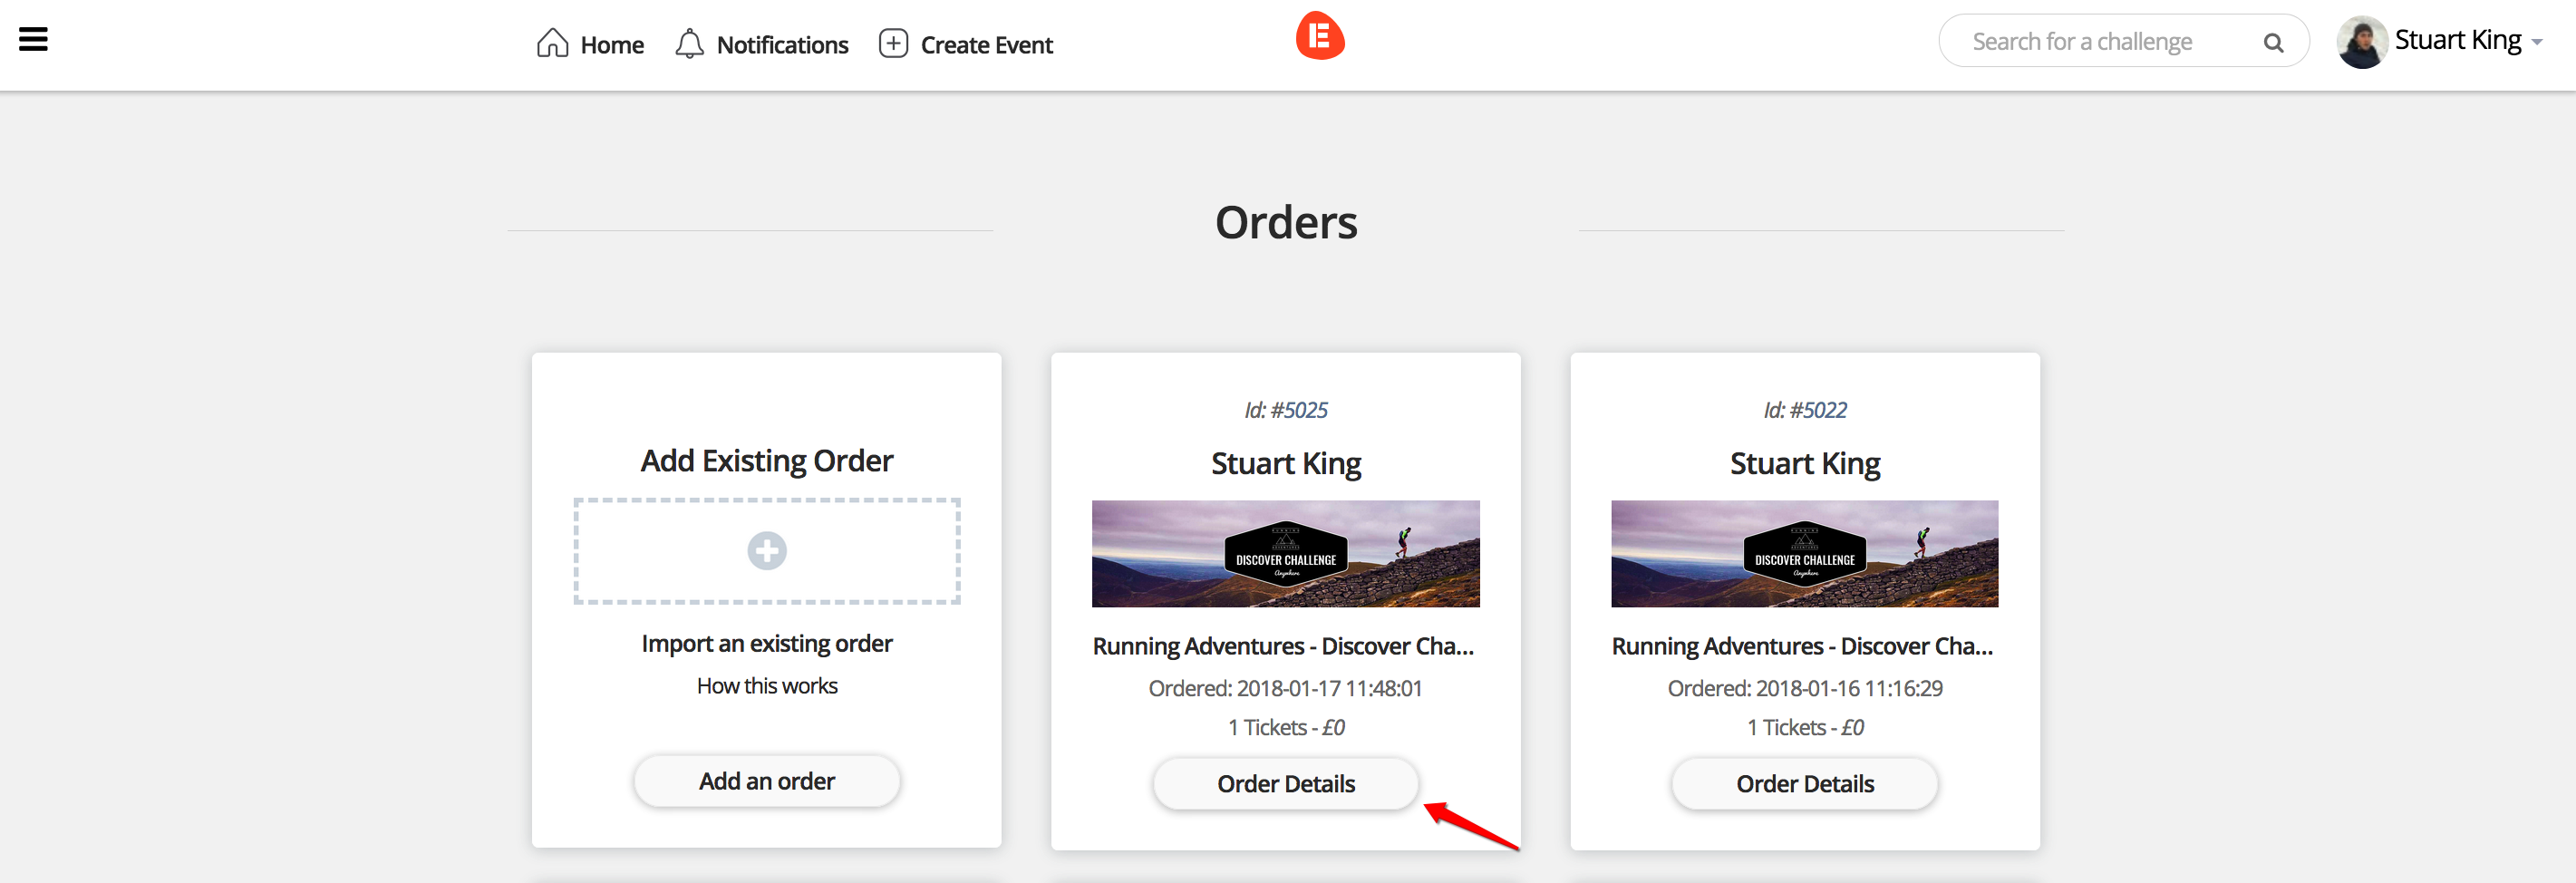The image size is (2576, 883).
Task: Click the plus icon in dashed box
Action: click(766, 551)
